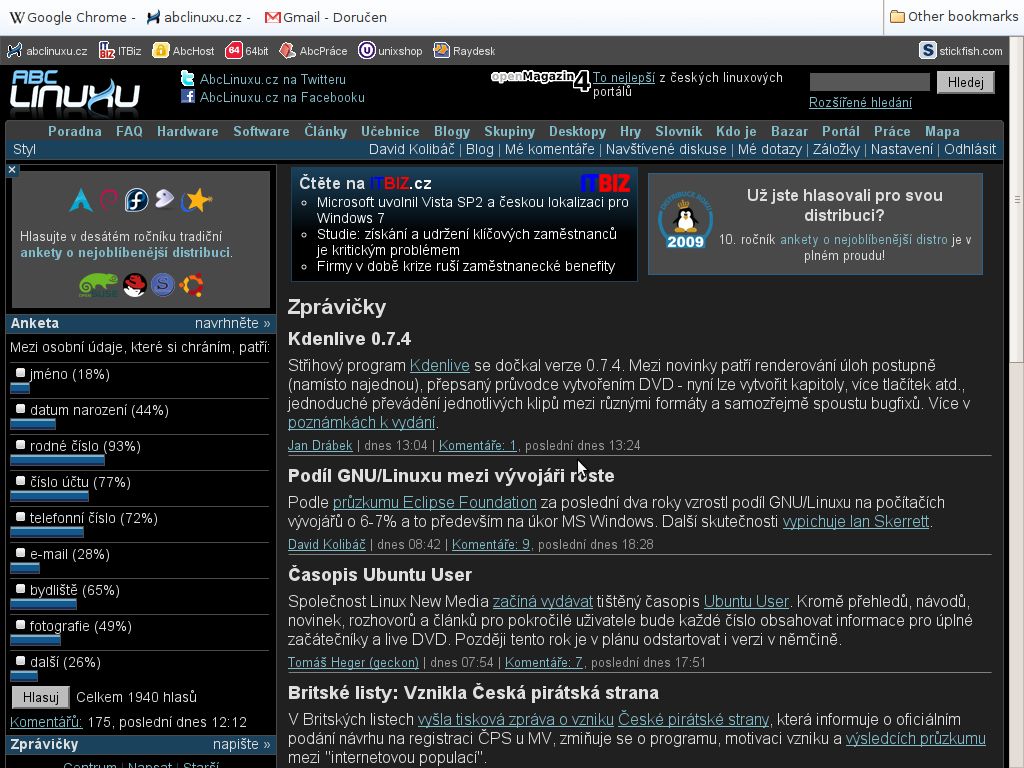Click the ABC Linuxu site logo
1024x768 pixels.
point(75,90)
